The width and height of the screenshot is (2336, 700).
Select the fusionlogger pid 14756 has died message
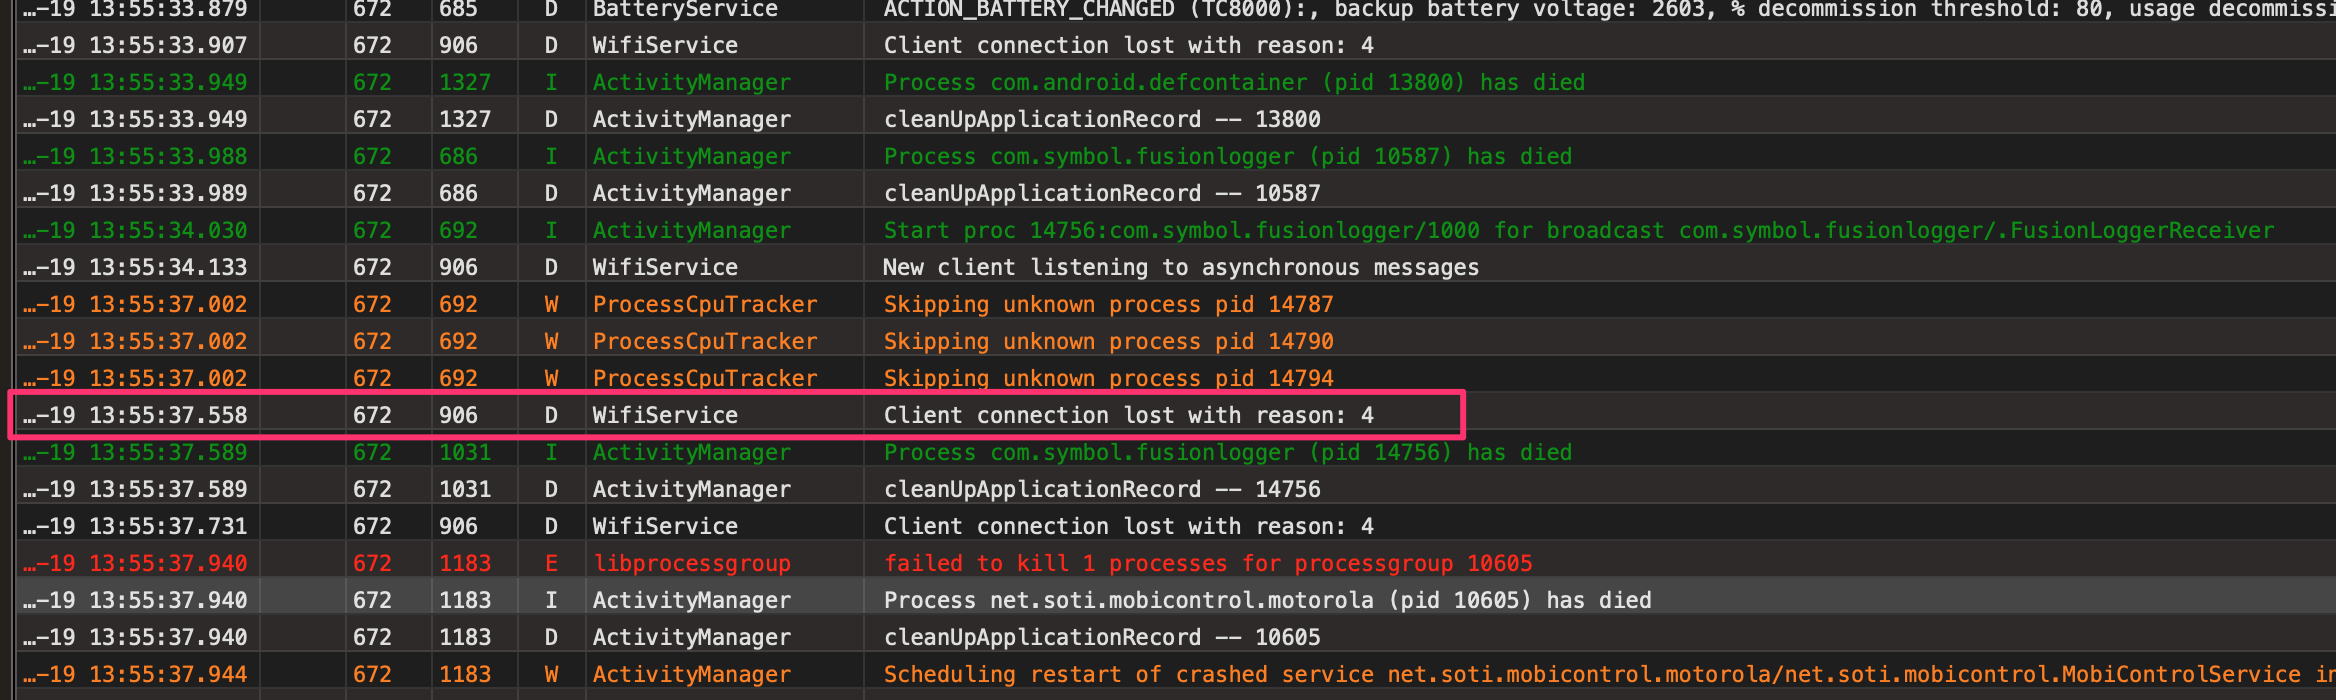[x=1227, y=453]
